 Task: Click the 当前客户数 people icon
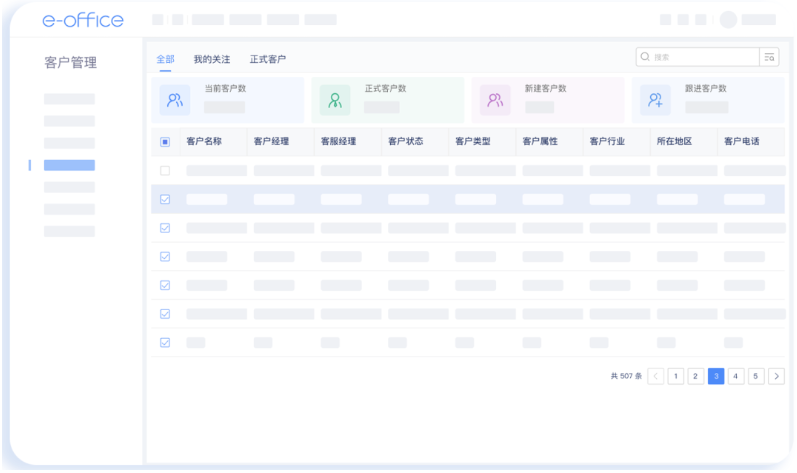point(175,99)
